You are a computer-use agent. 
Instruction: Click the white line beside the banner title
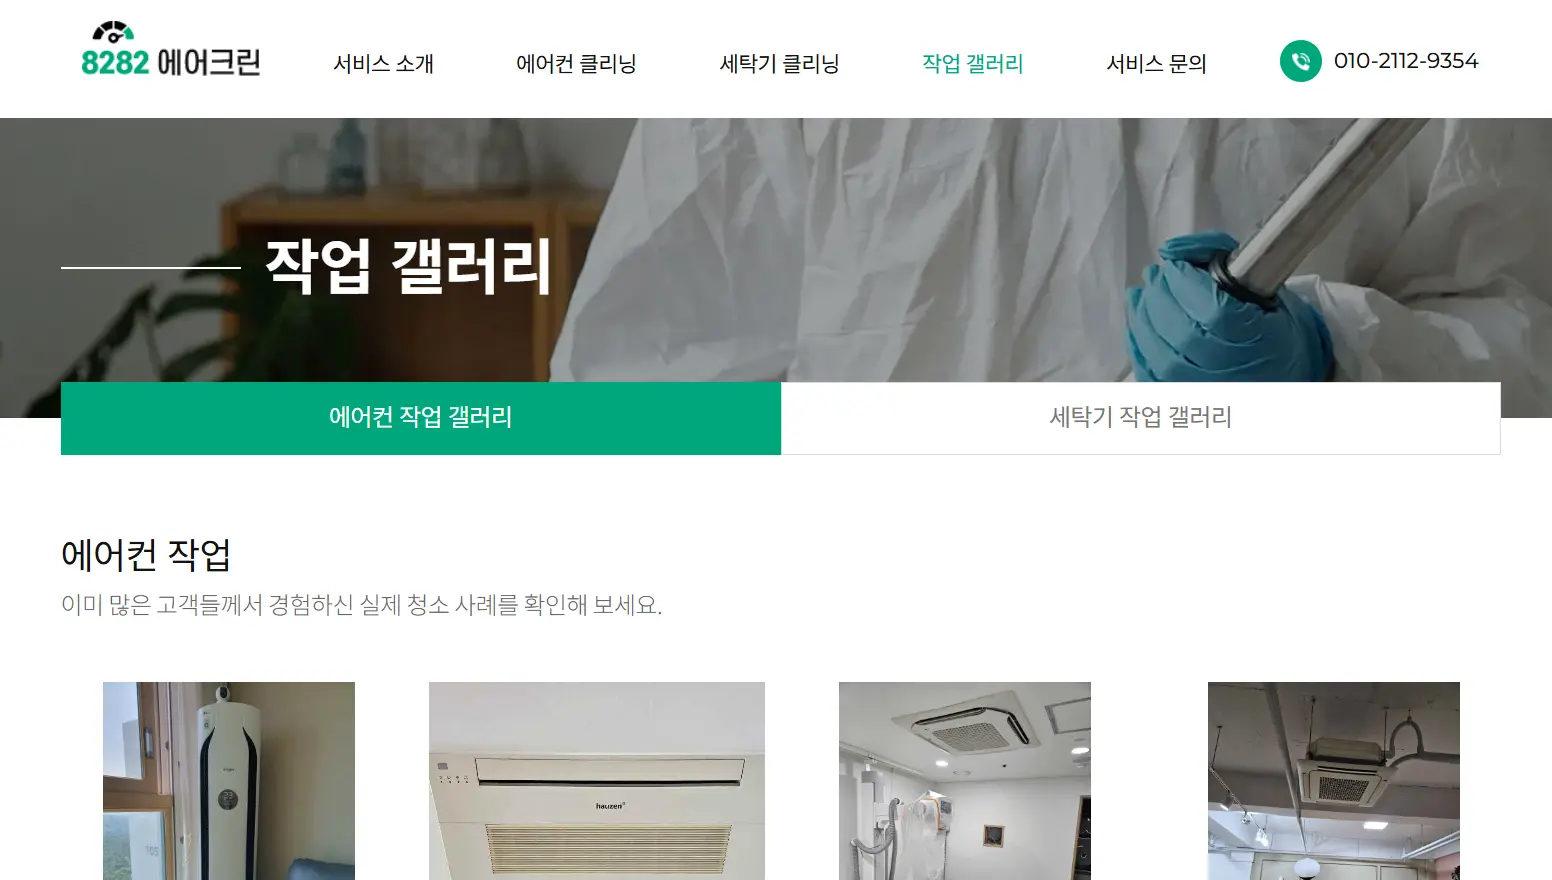pos(151,267)
